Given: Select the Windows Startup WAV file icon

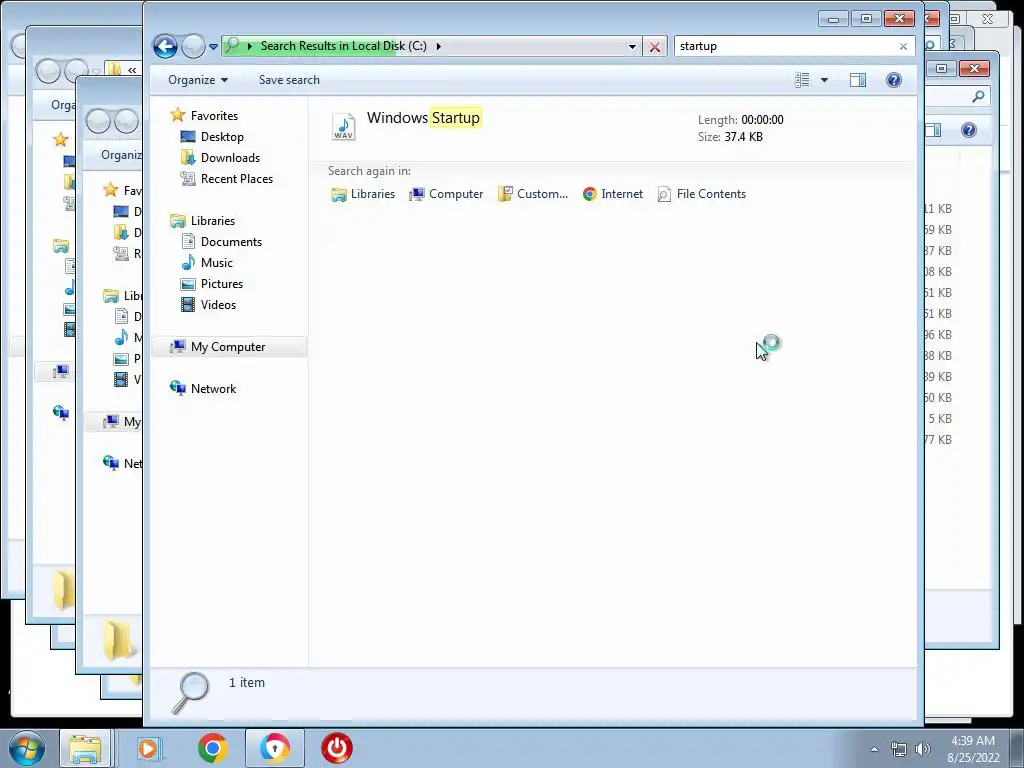Looking at the screenshot, I should tap(344, 126).
